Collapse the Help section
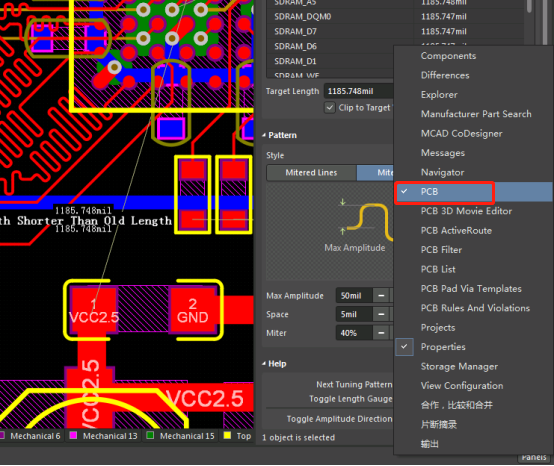The width and height of the screenshot is (554, 466). coord(264,364)
